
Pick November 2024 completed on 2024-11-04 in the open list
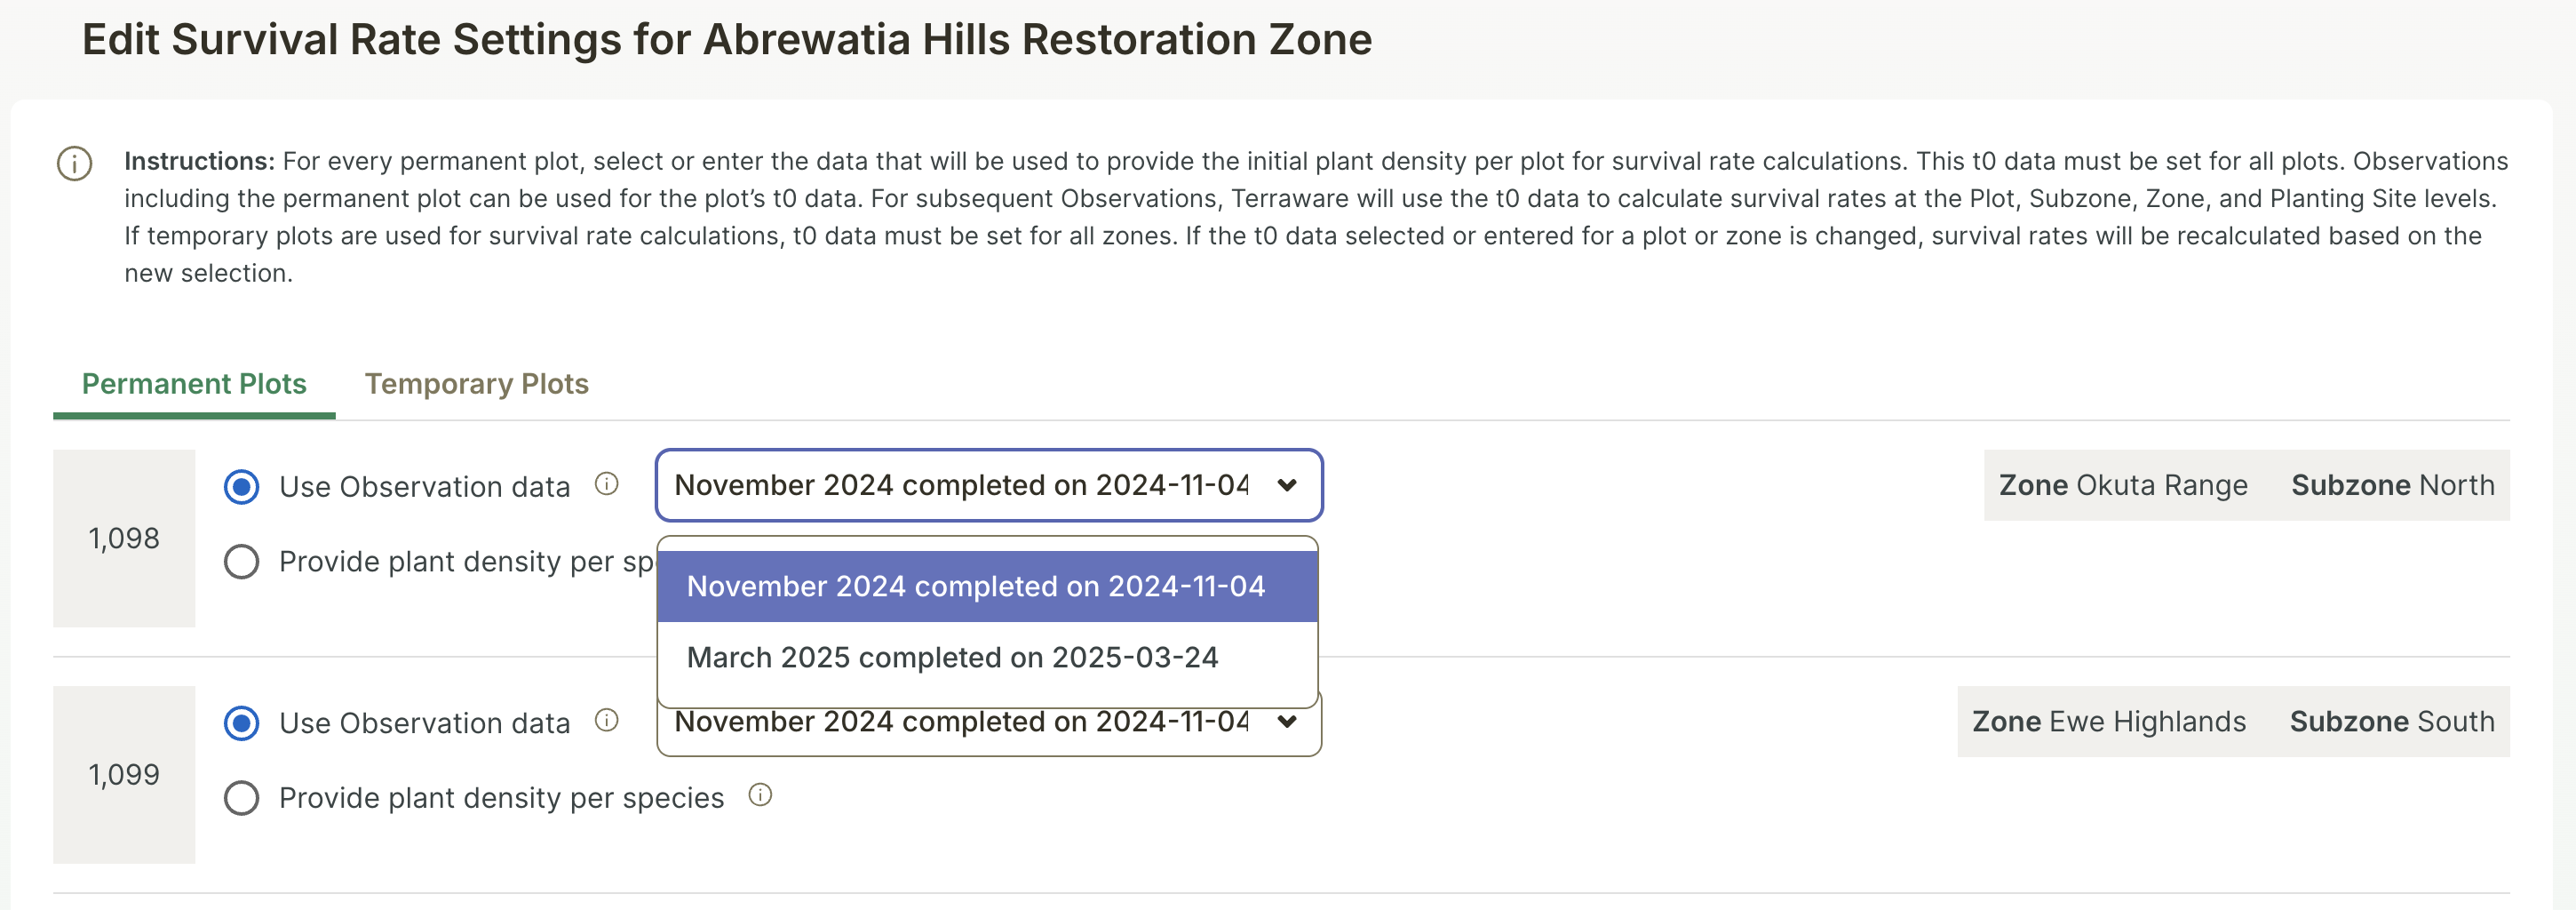point(976,586)
